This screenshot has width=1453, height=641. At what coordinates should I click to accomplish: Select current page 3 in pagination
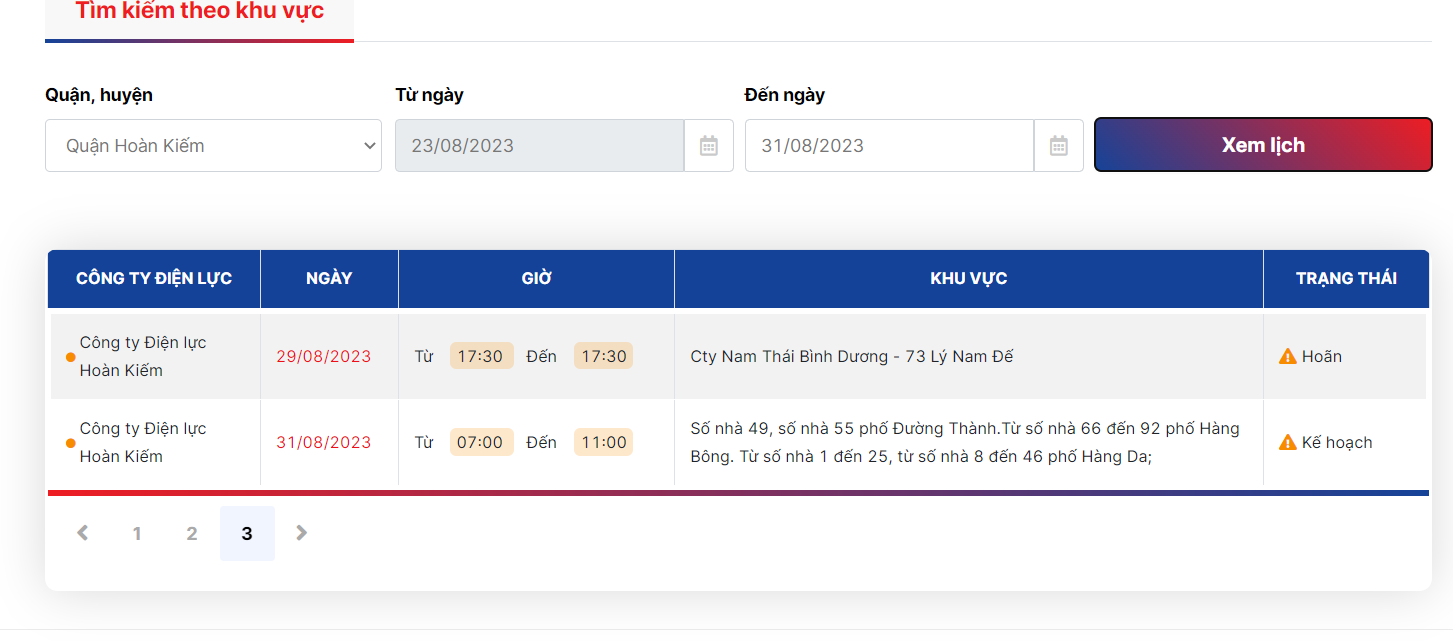click(247, 534)
